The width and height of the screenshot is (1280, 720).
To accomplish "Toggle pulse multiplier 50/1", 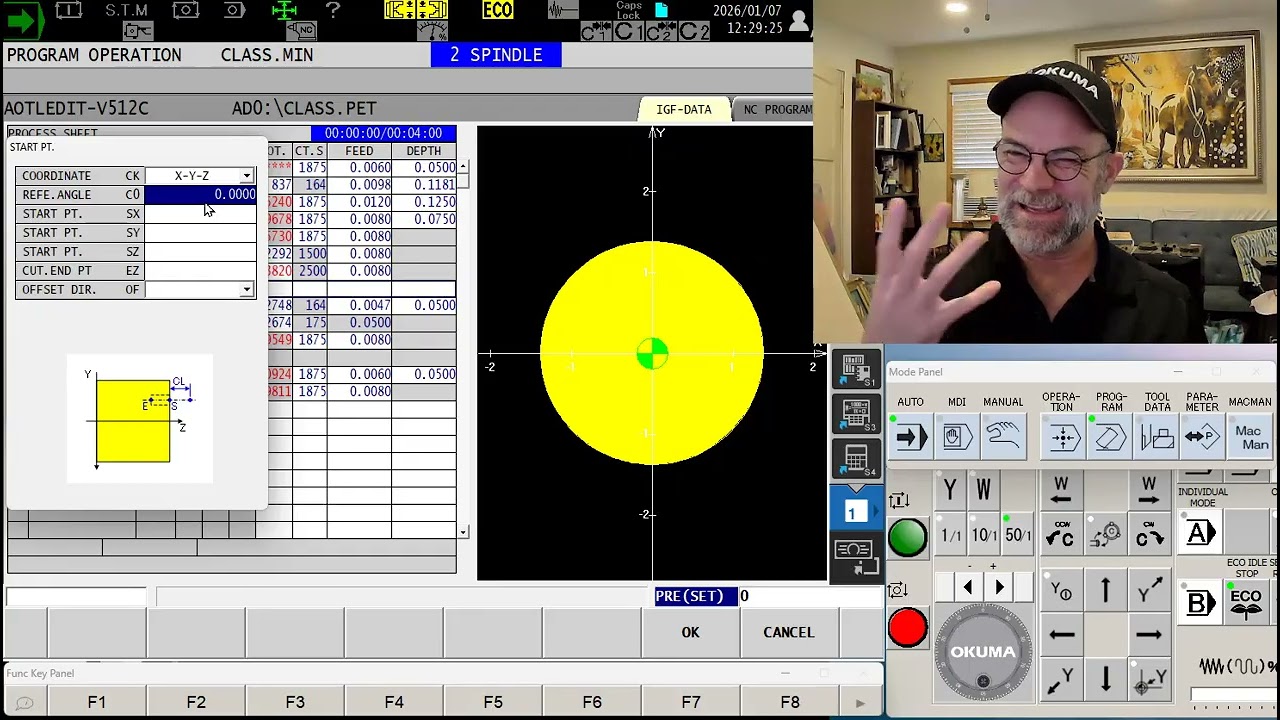I will pyautogui.click(x=1018, y=536).
